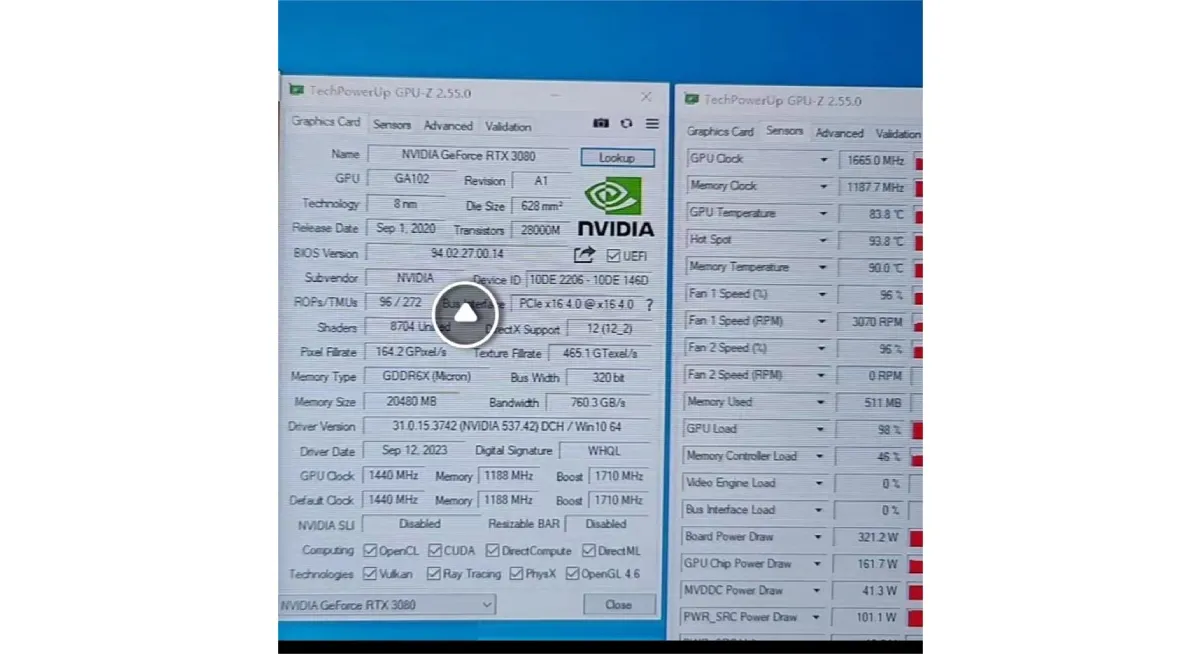
Task: Click the Fan 1 Speed reading 3070 RPM
Action: [x=873, y=322]
